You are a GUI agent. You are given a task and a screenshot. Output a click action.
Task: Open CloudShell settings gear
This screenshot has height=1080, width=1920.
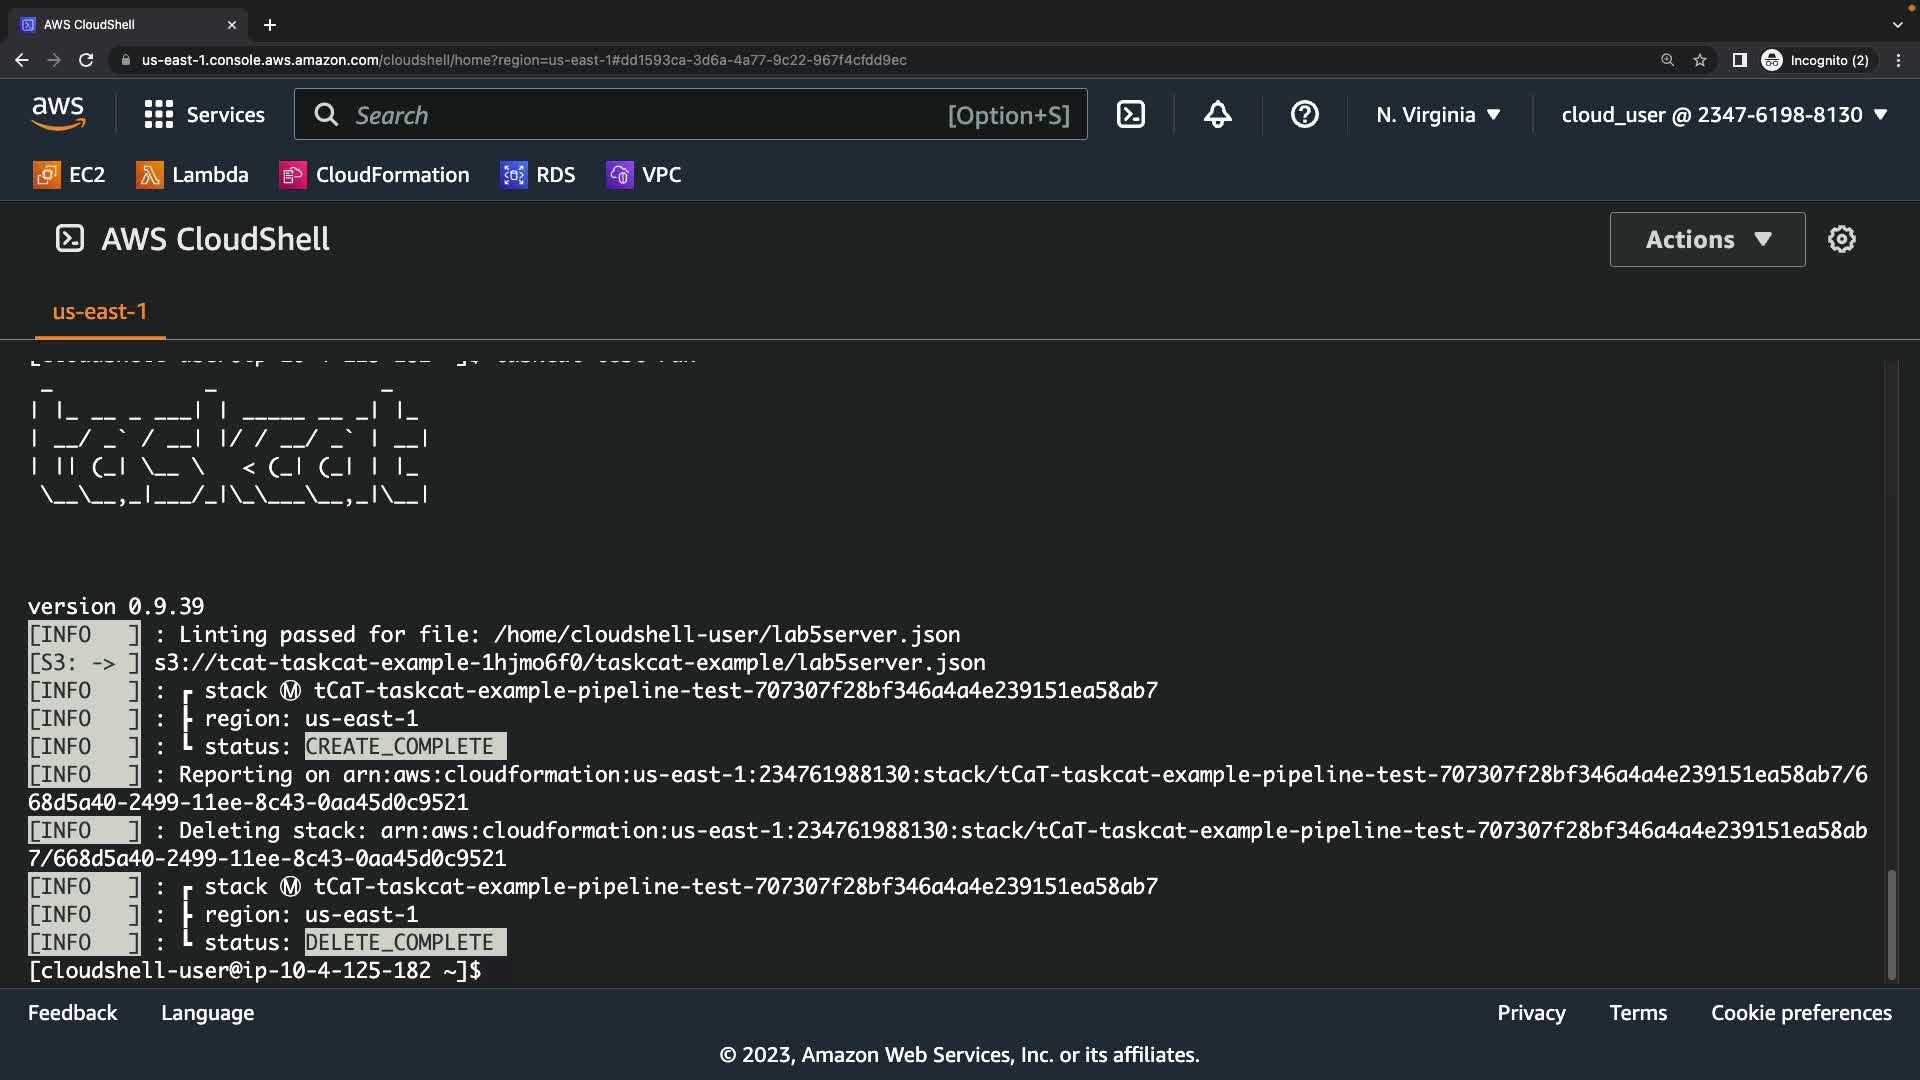tap(1841, 239)
